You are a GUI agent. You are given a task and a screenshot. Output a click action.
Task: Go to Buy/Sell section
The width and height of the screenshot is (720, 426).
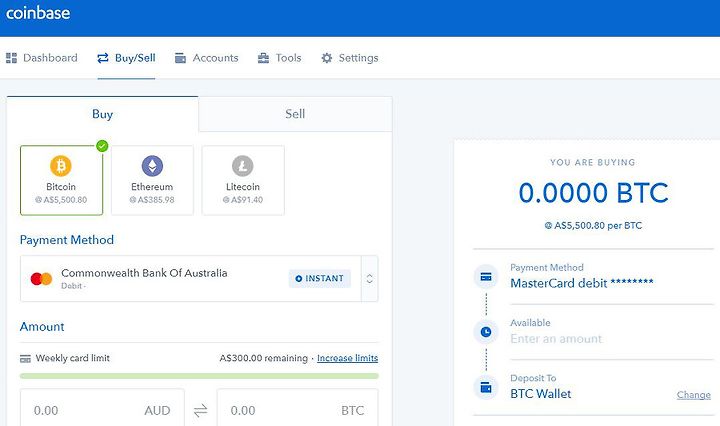pos(126,58)
